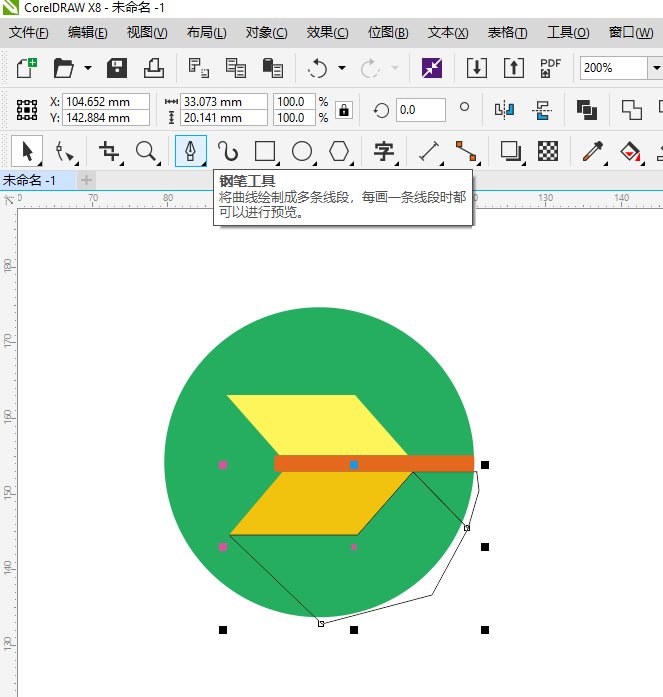Select the Pick (arrow) tool

point(26,152)
